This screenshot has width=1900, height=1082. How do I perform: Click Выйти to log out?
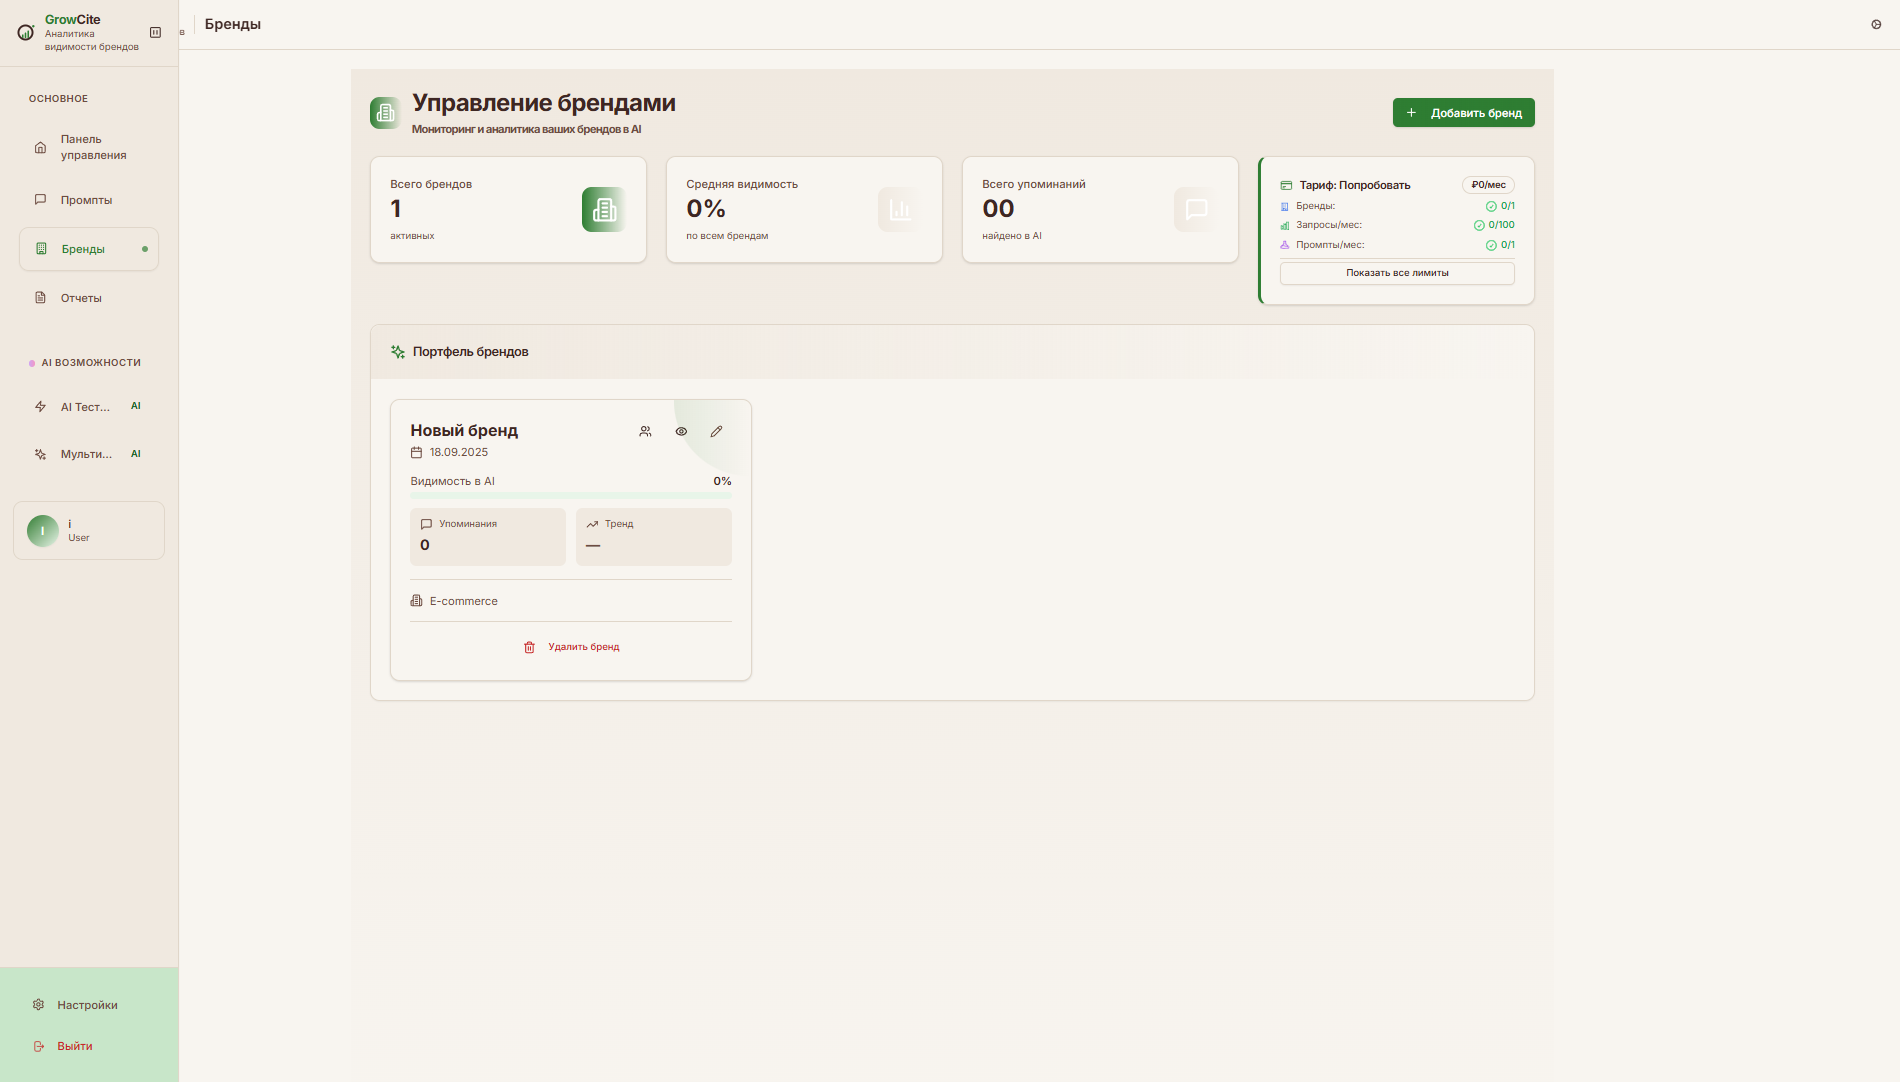point(74,1046)
